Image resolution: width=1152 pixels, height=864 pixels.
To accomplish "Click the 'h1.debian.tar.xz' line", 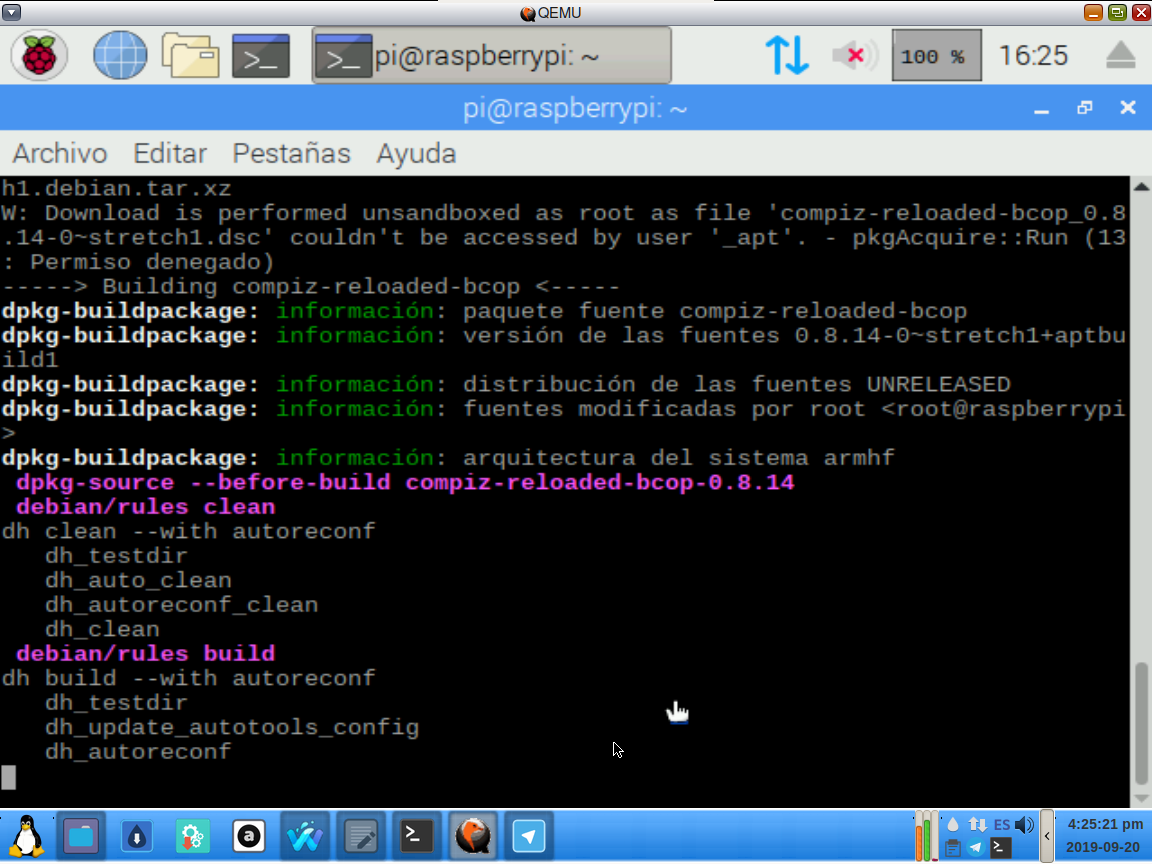I will coord(116,189).
